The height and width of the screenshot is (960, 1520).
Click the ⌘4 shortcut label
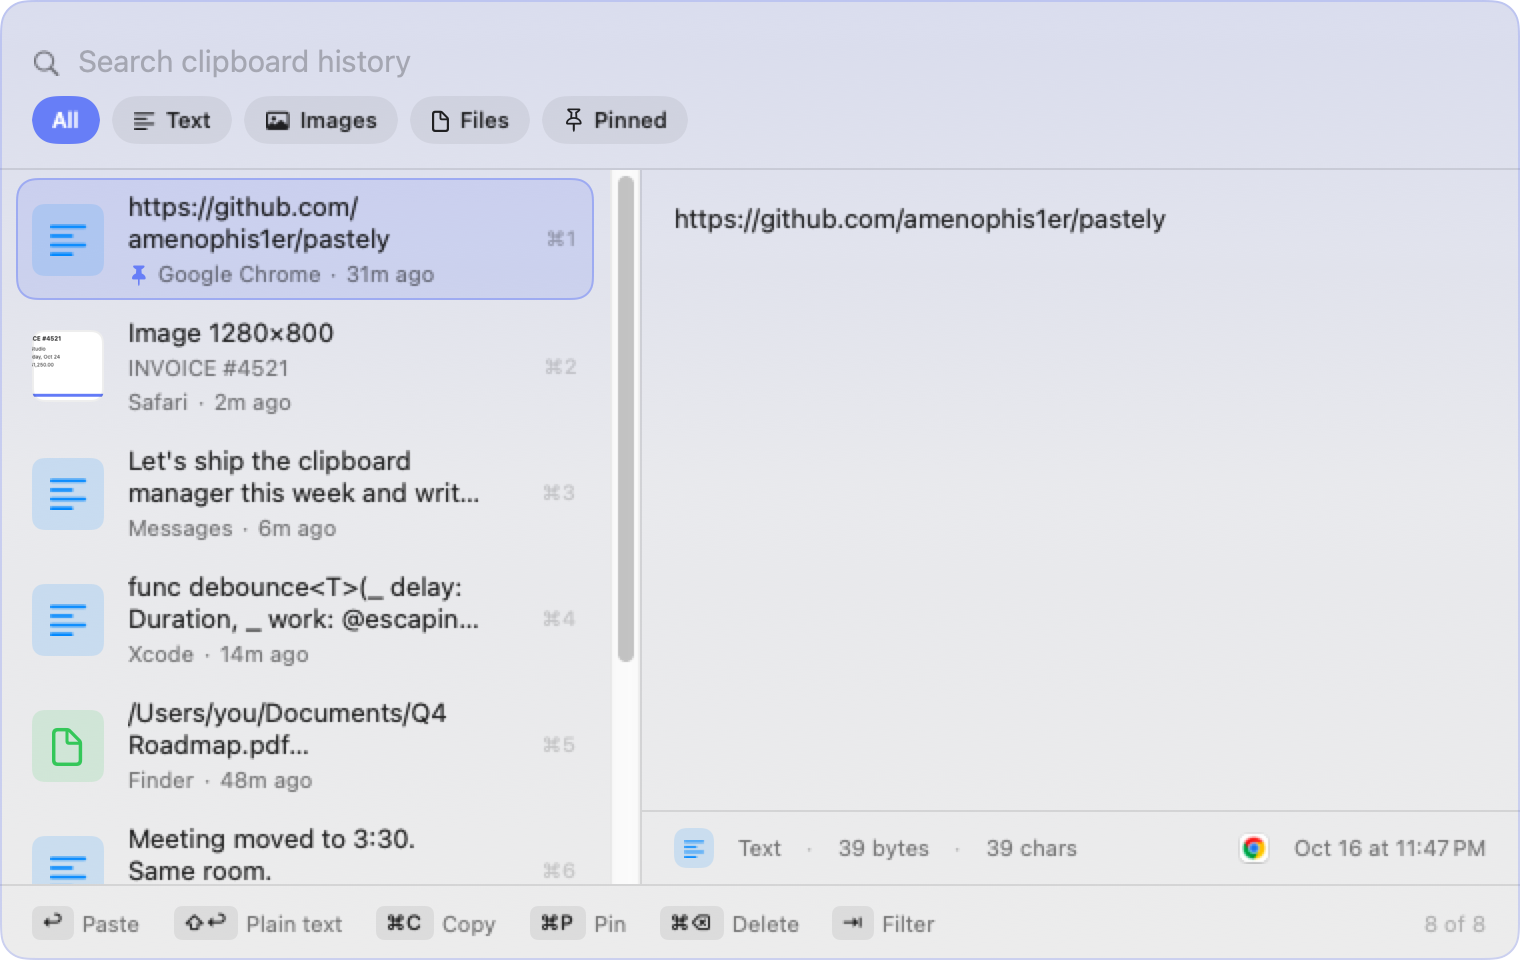pyautogui.click(x=559, y=619)
